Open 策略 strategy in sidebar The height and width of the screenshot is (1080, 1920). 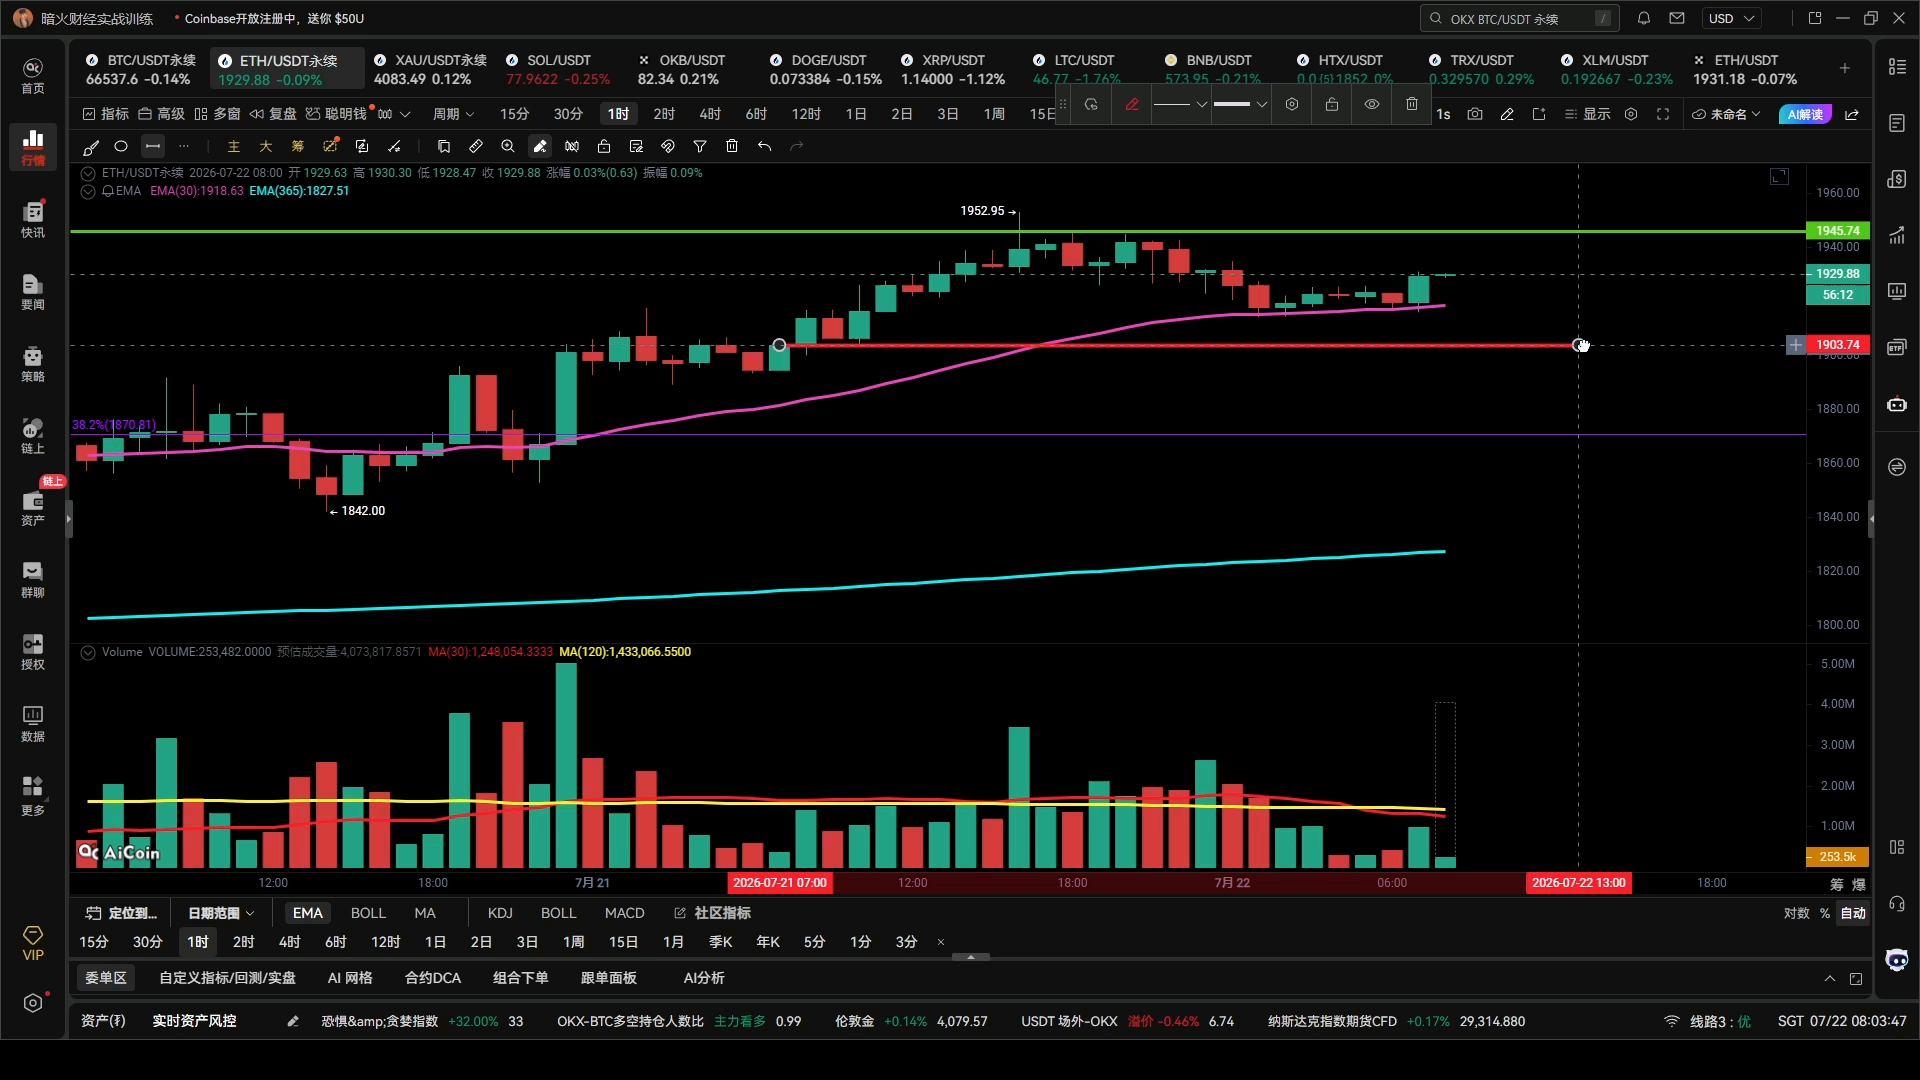[x=33, y=363]
